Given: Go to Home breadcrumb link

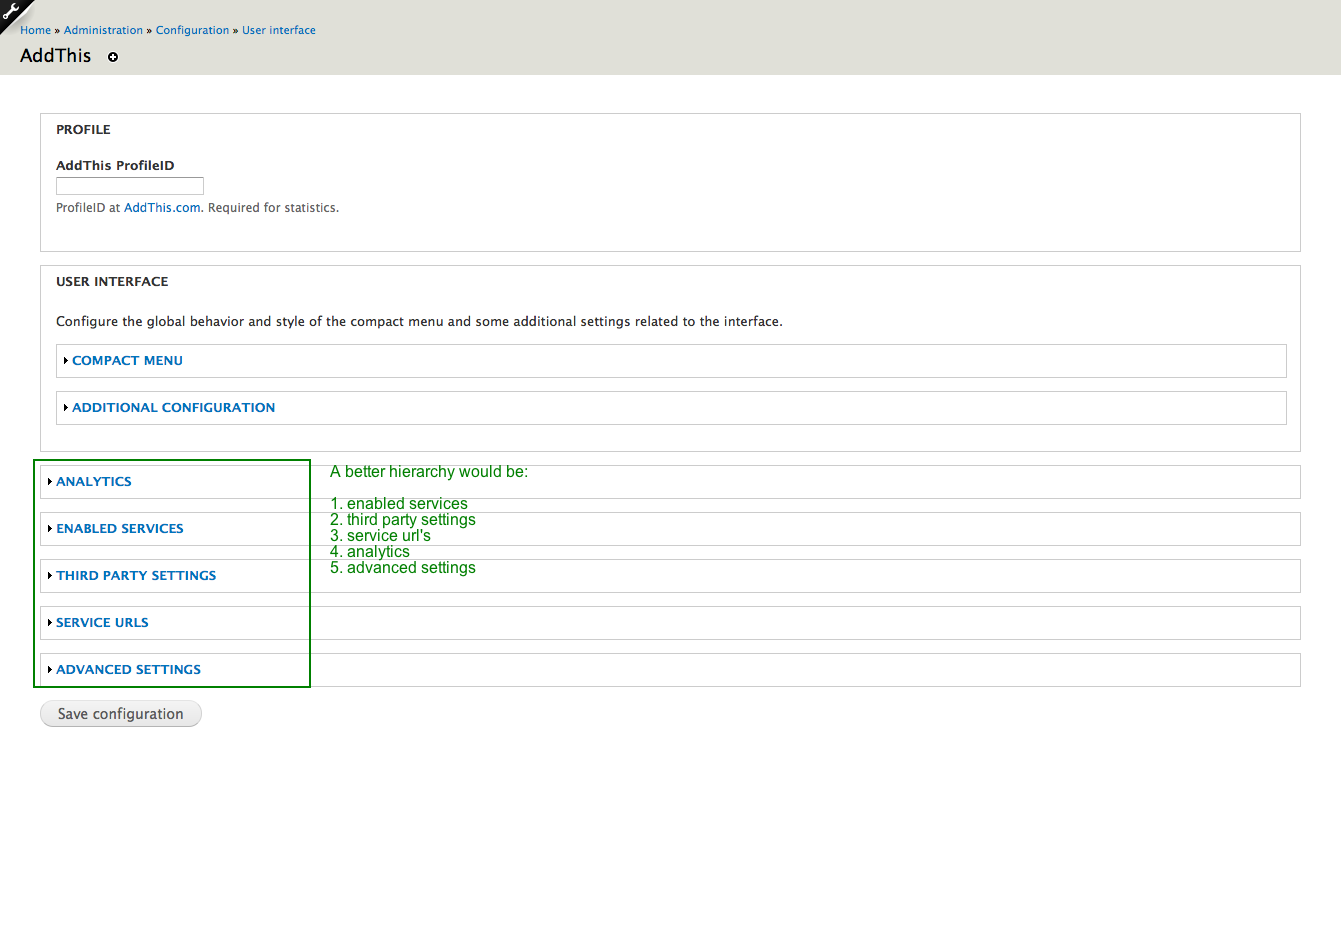Looking at the screenshot, I should (35, 30).
